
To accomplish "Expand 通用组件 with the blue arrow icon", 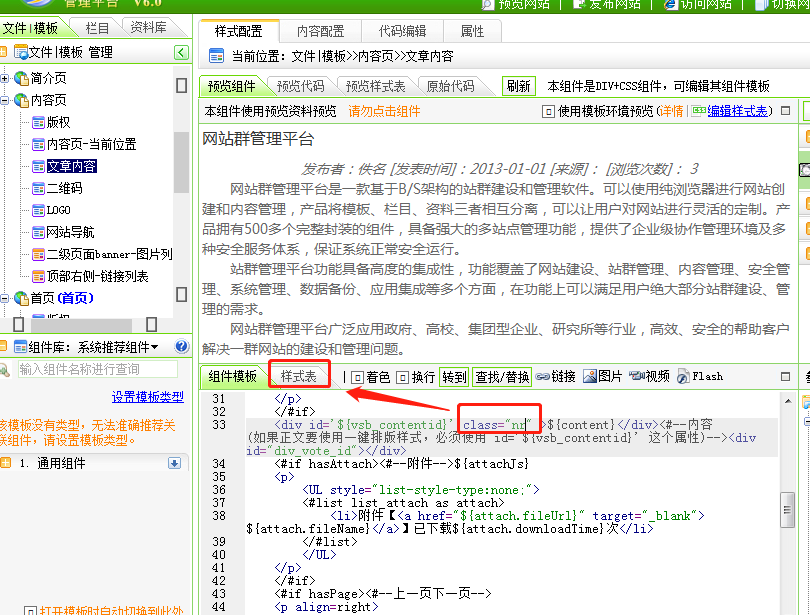I will click(x=174, y=463).
